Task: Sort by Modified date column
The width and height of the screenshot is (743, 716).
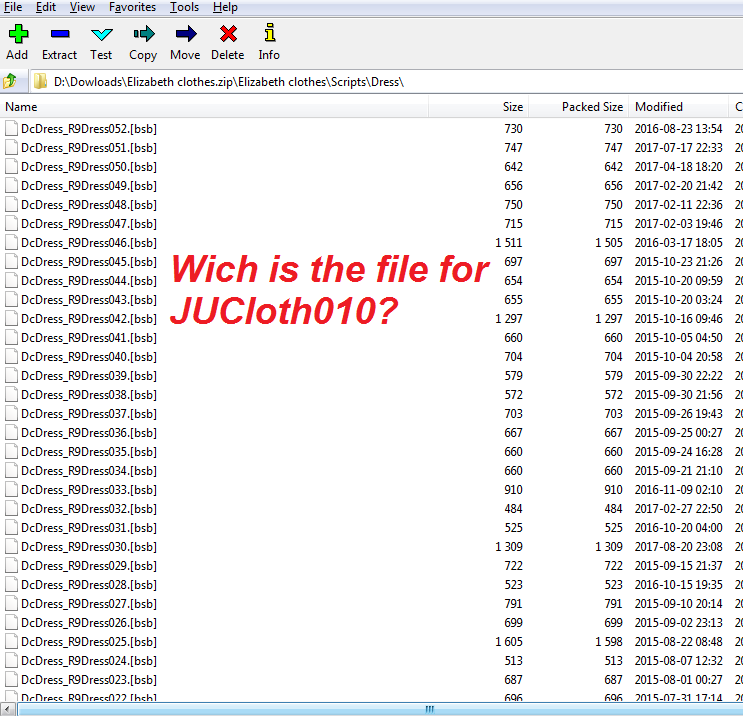Action: [659, 107]
